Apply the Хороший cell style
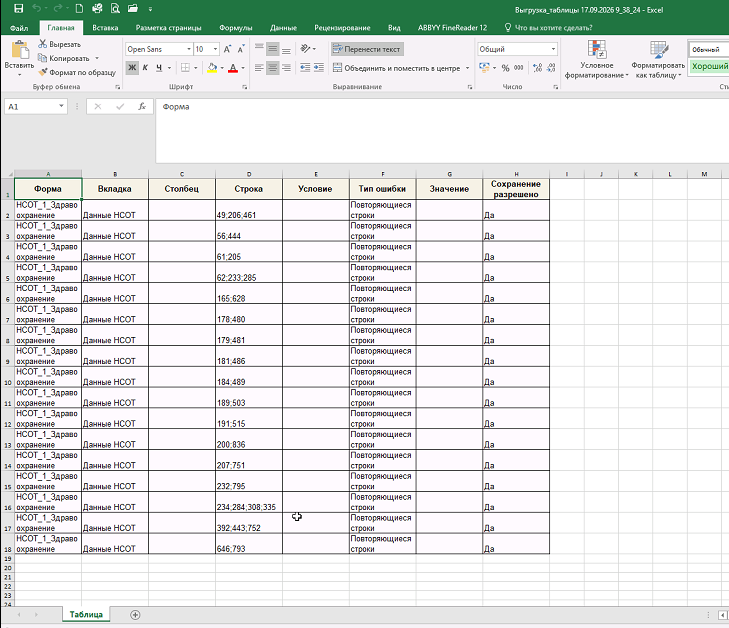 (709, 66)
